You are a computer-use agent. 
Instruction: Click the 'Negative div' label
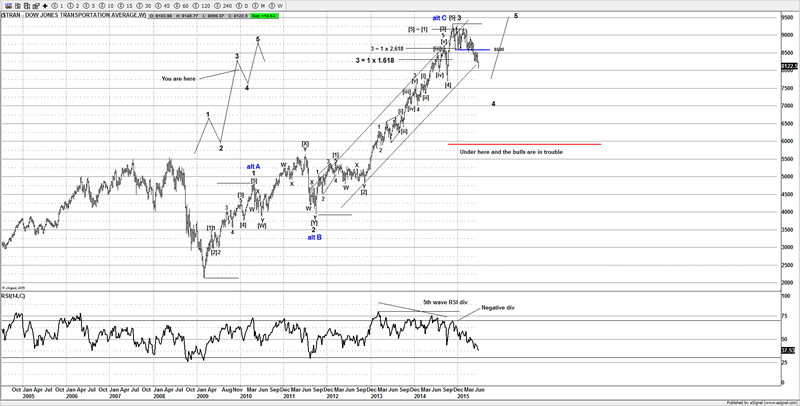pos(498,308)
